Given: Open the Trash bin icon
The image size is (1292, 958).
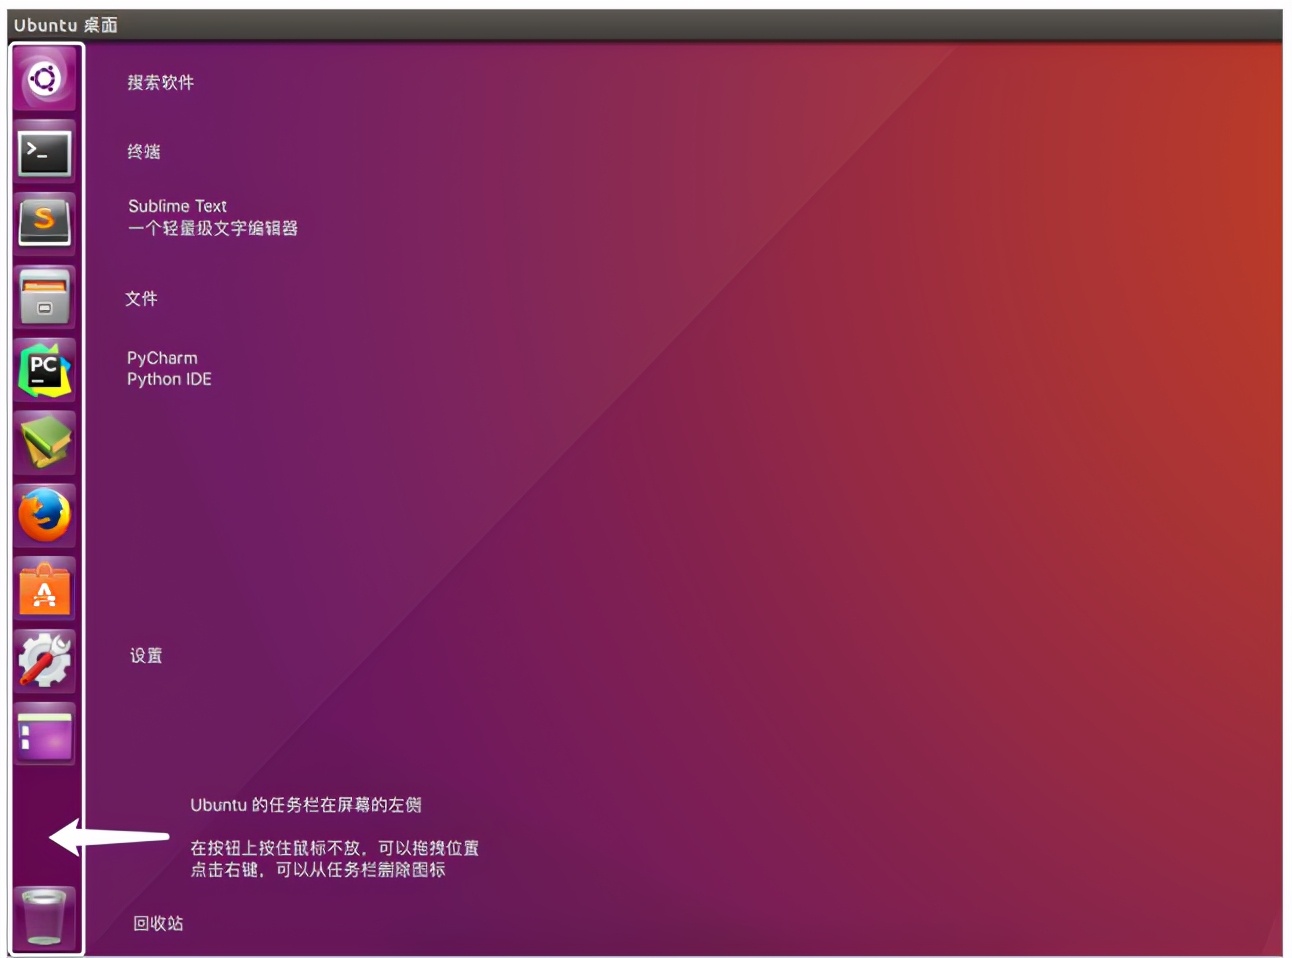Looking at the screenshot, I should (x=45, y=917).
